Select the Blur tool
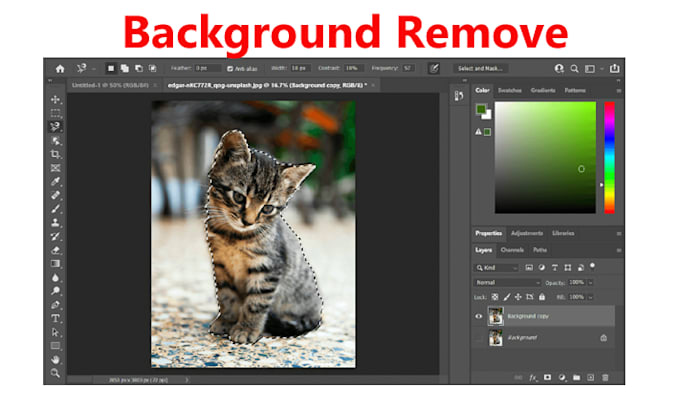The image size is (680, 411). tap(55, 277)
